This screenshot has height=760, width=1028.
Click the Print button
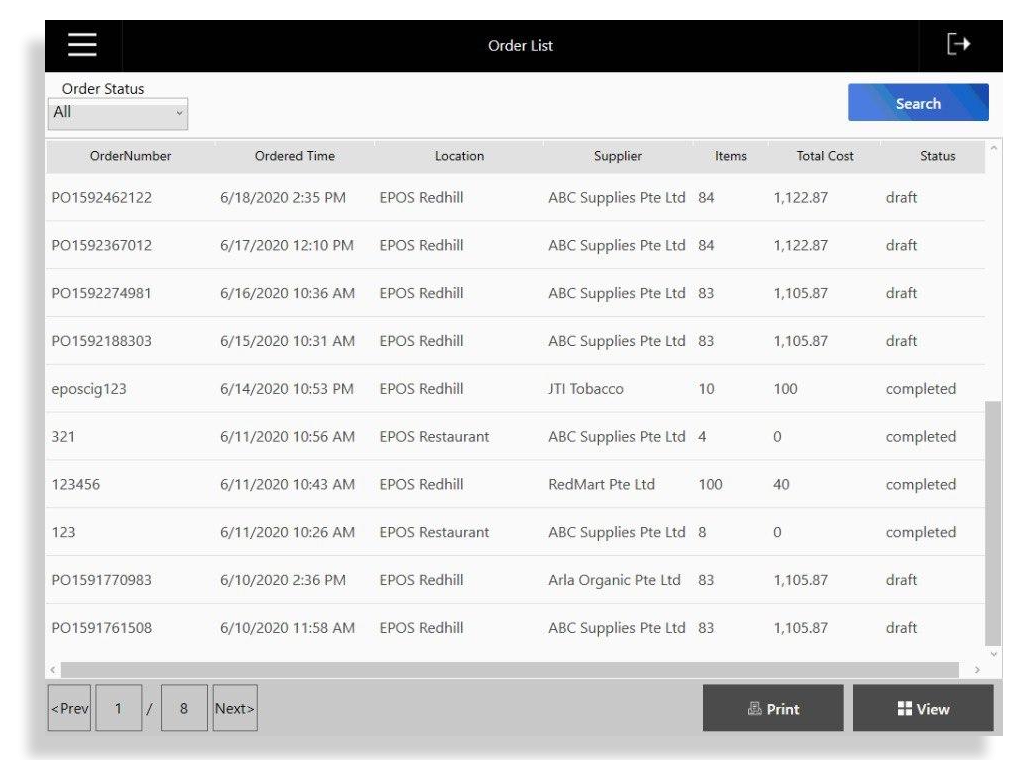(773, 708)
